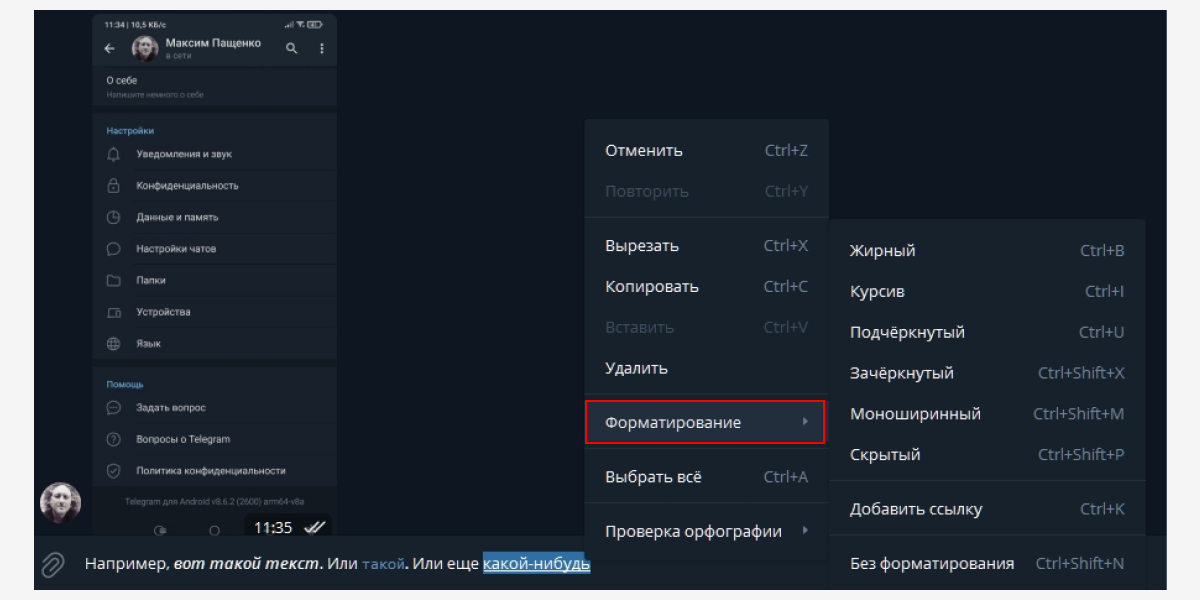Click the sender avatar thumbnail beside message
Image resolution: width=1200 pixels, height=600 pixels.
[x=60, y=503]
